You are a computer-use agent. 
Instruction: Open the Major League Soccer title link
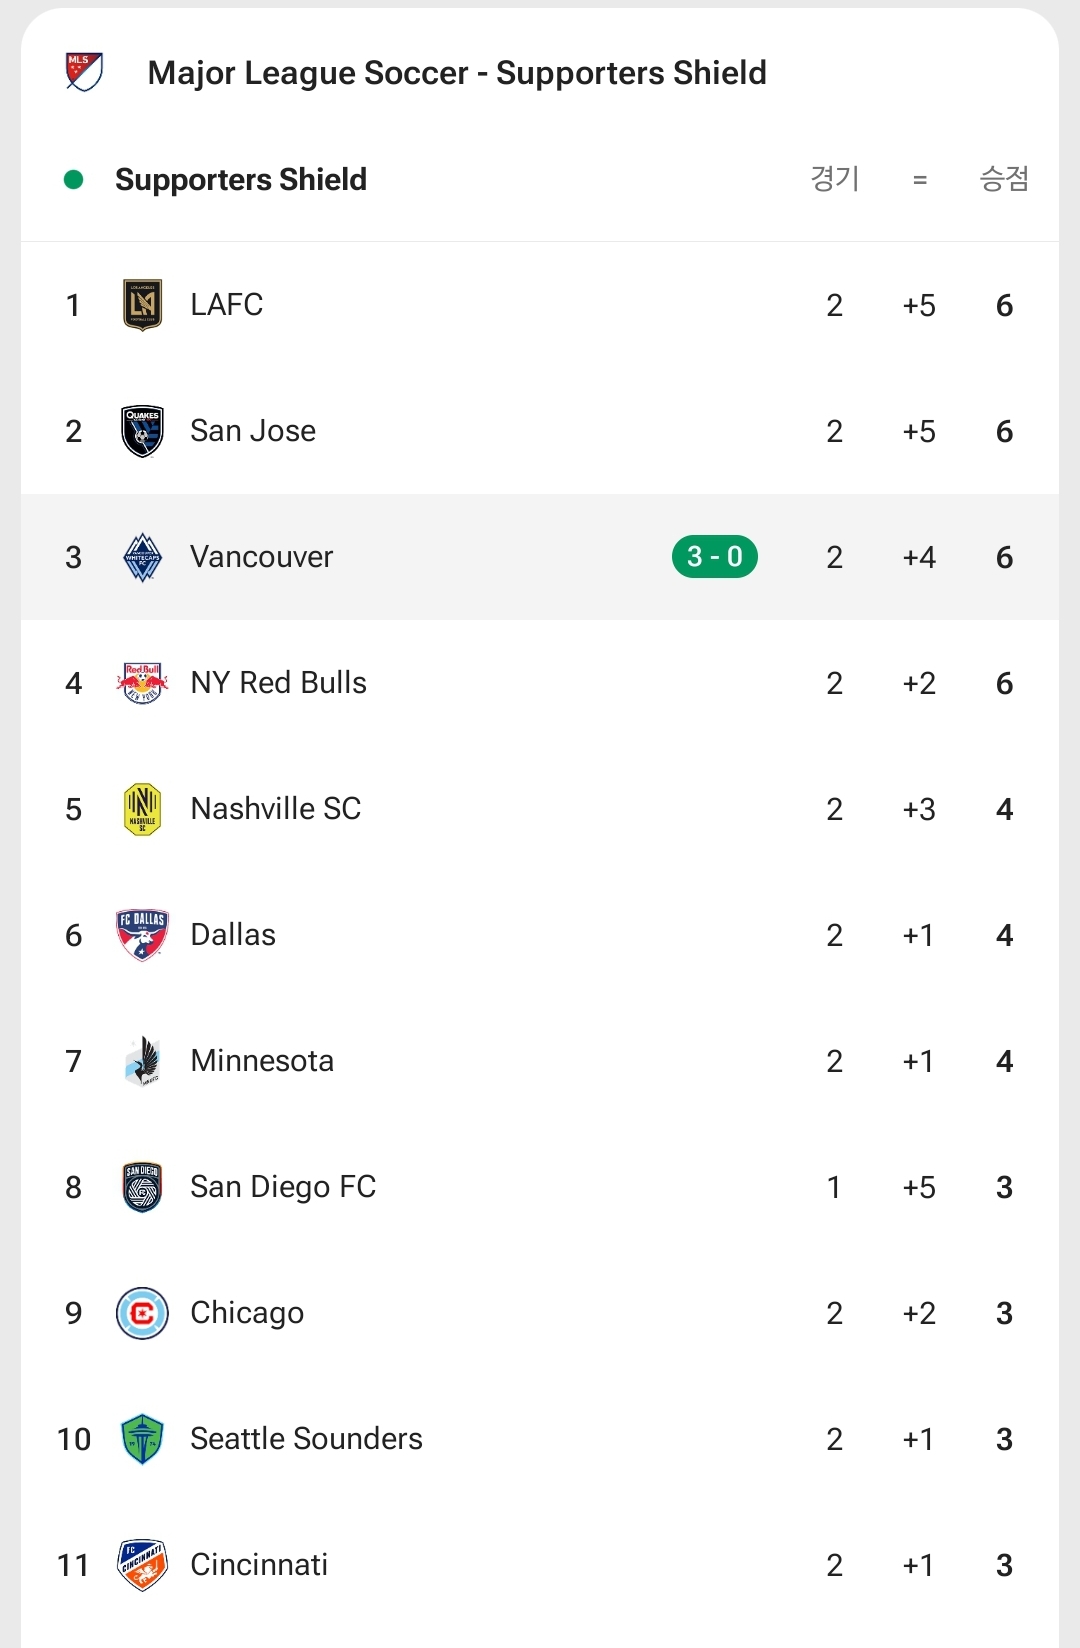coord(456,73)
